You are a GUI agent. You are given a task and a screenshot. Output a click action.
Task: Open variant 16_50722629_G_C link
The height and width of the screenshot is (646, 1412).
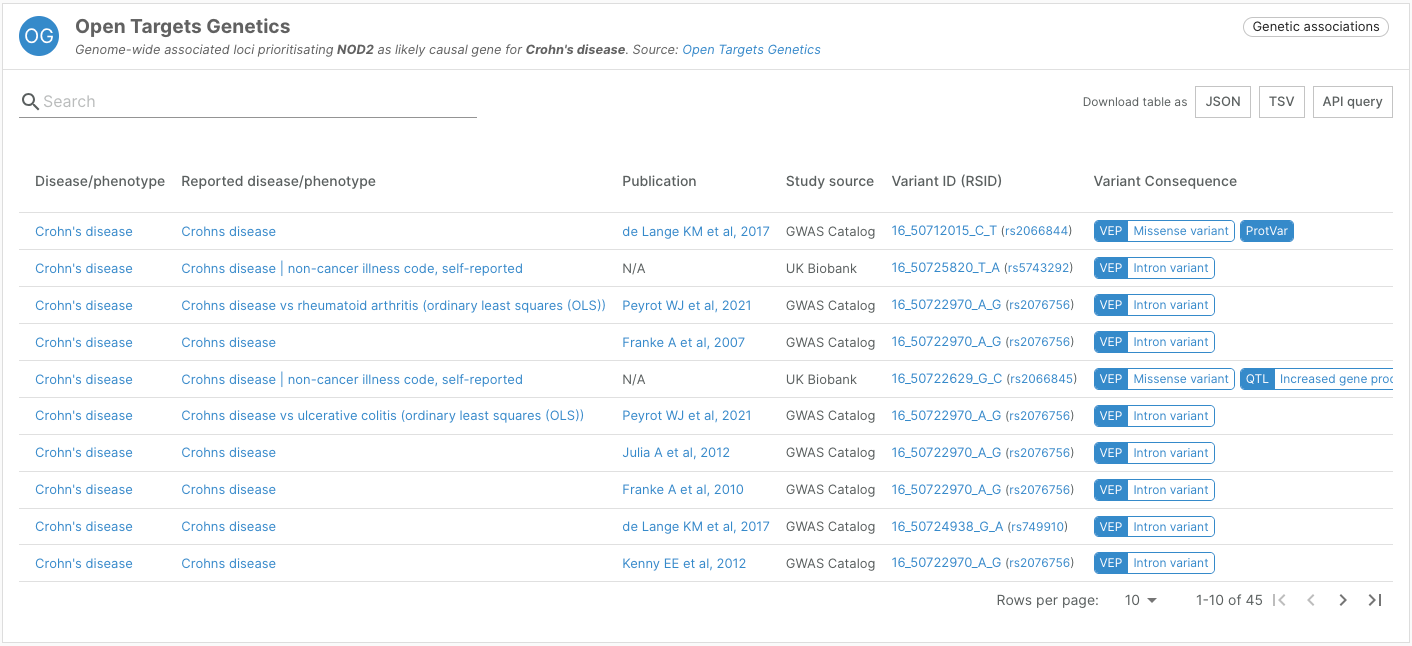click(947, 379)
